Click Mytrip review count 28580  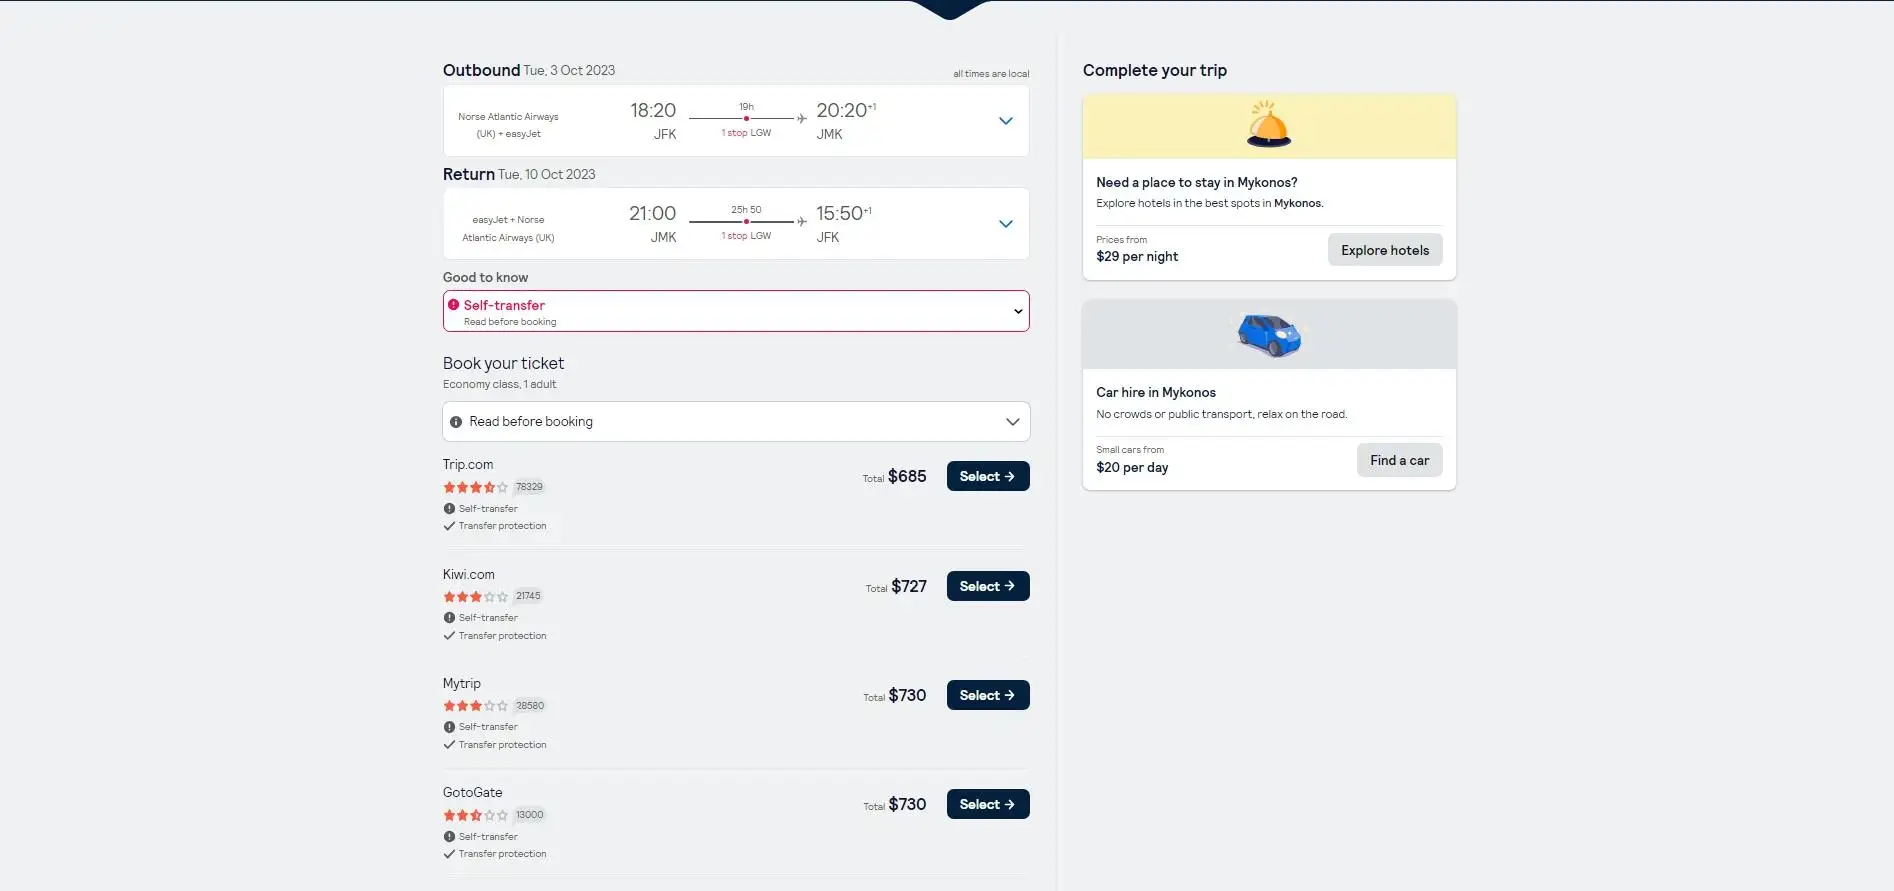point(530,706)
